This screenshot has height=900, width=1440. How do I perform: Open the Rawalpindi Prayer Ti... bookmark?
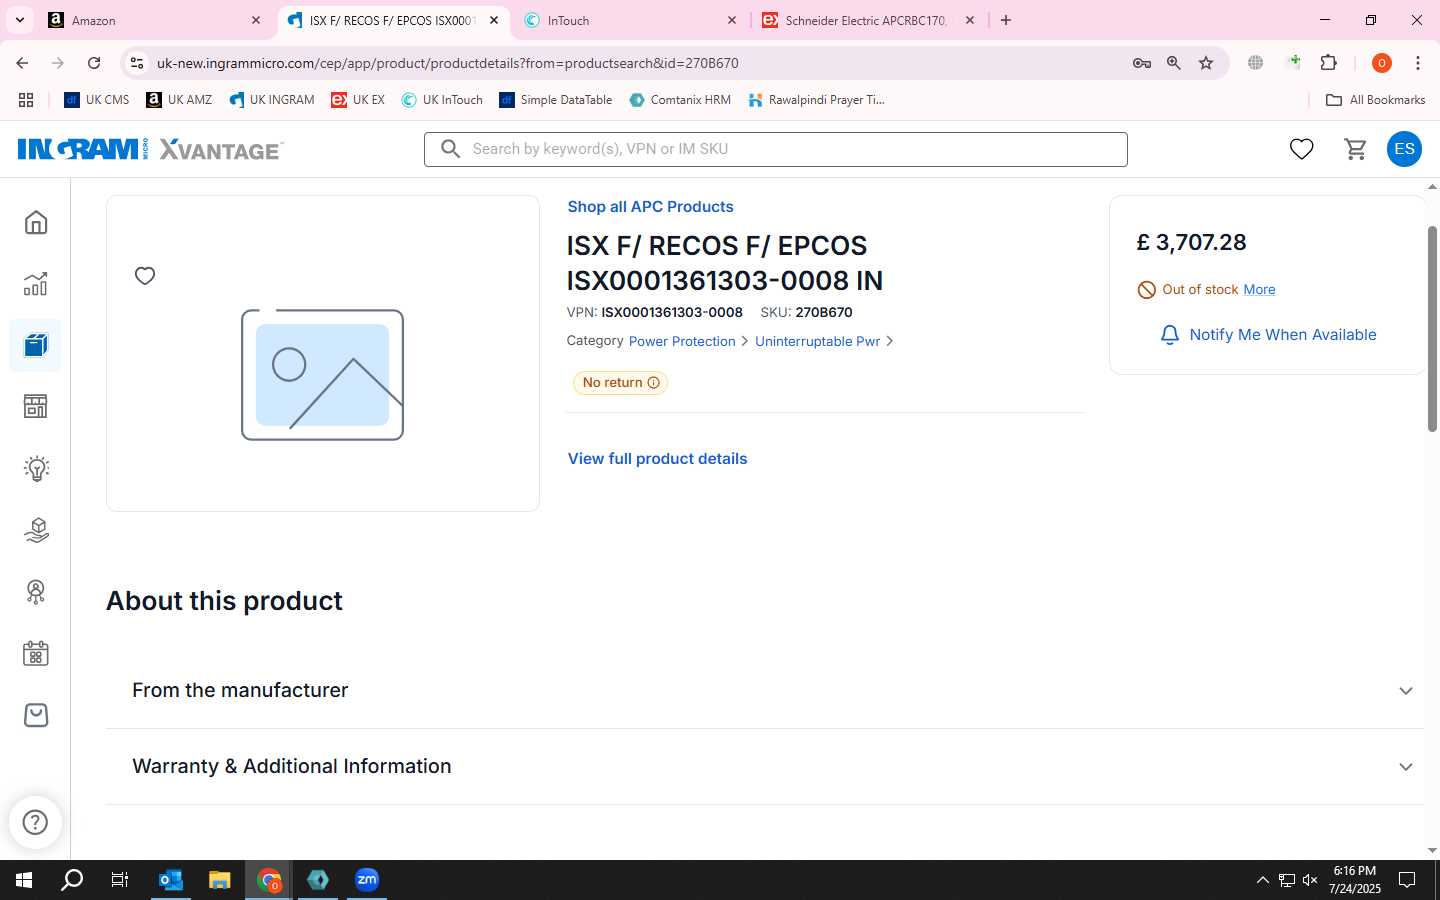[816, 100]
